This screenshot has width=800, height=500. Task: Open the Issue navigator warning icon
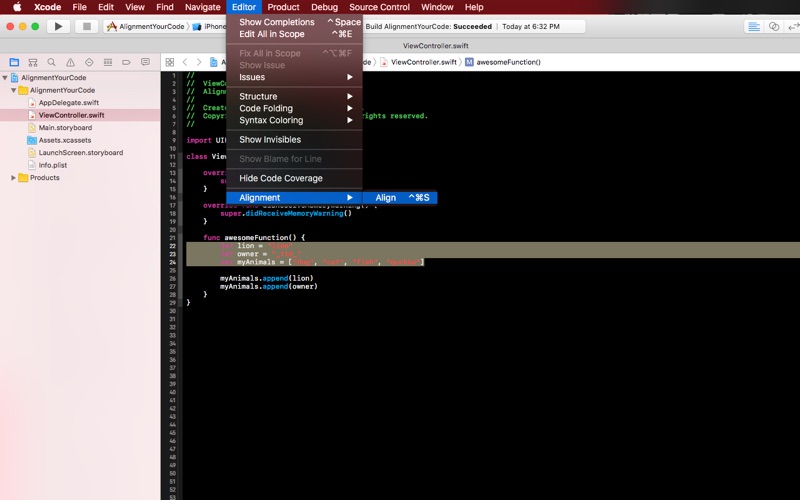click(70, 62)
